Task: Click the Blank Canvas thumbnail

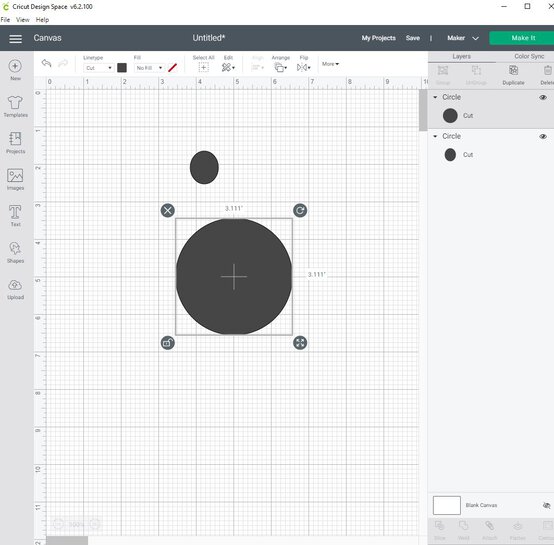Action: pyautogui.click(x=447, y=505)
